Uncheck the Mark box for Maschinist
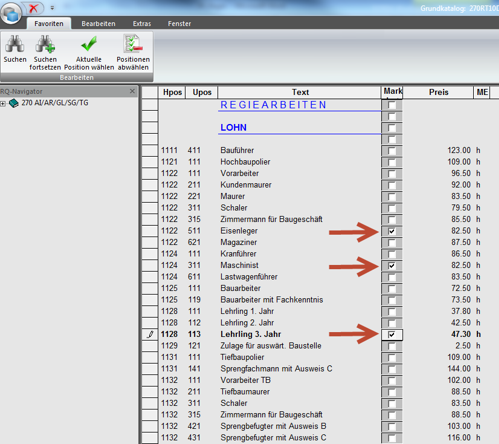 click(x=392, y=266)
